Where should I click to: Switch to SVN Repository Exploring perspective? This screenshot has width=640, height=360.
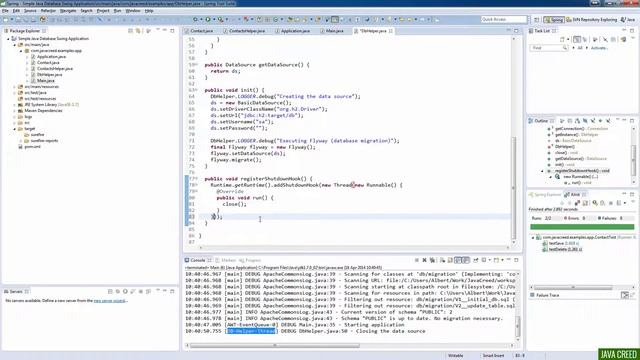(591, 19)
